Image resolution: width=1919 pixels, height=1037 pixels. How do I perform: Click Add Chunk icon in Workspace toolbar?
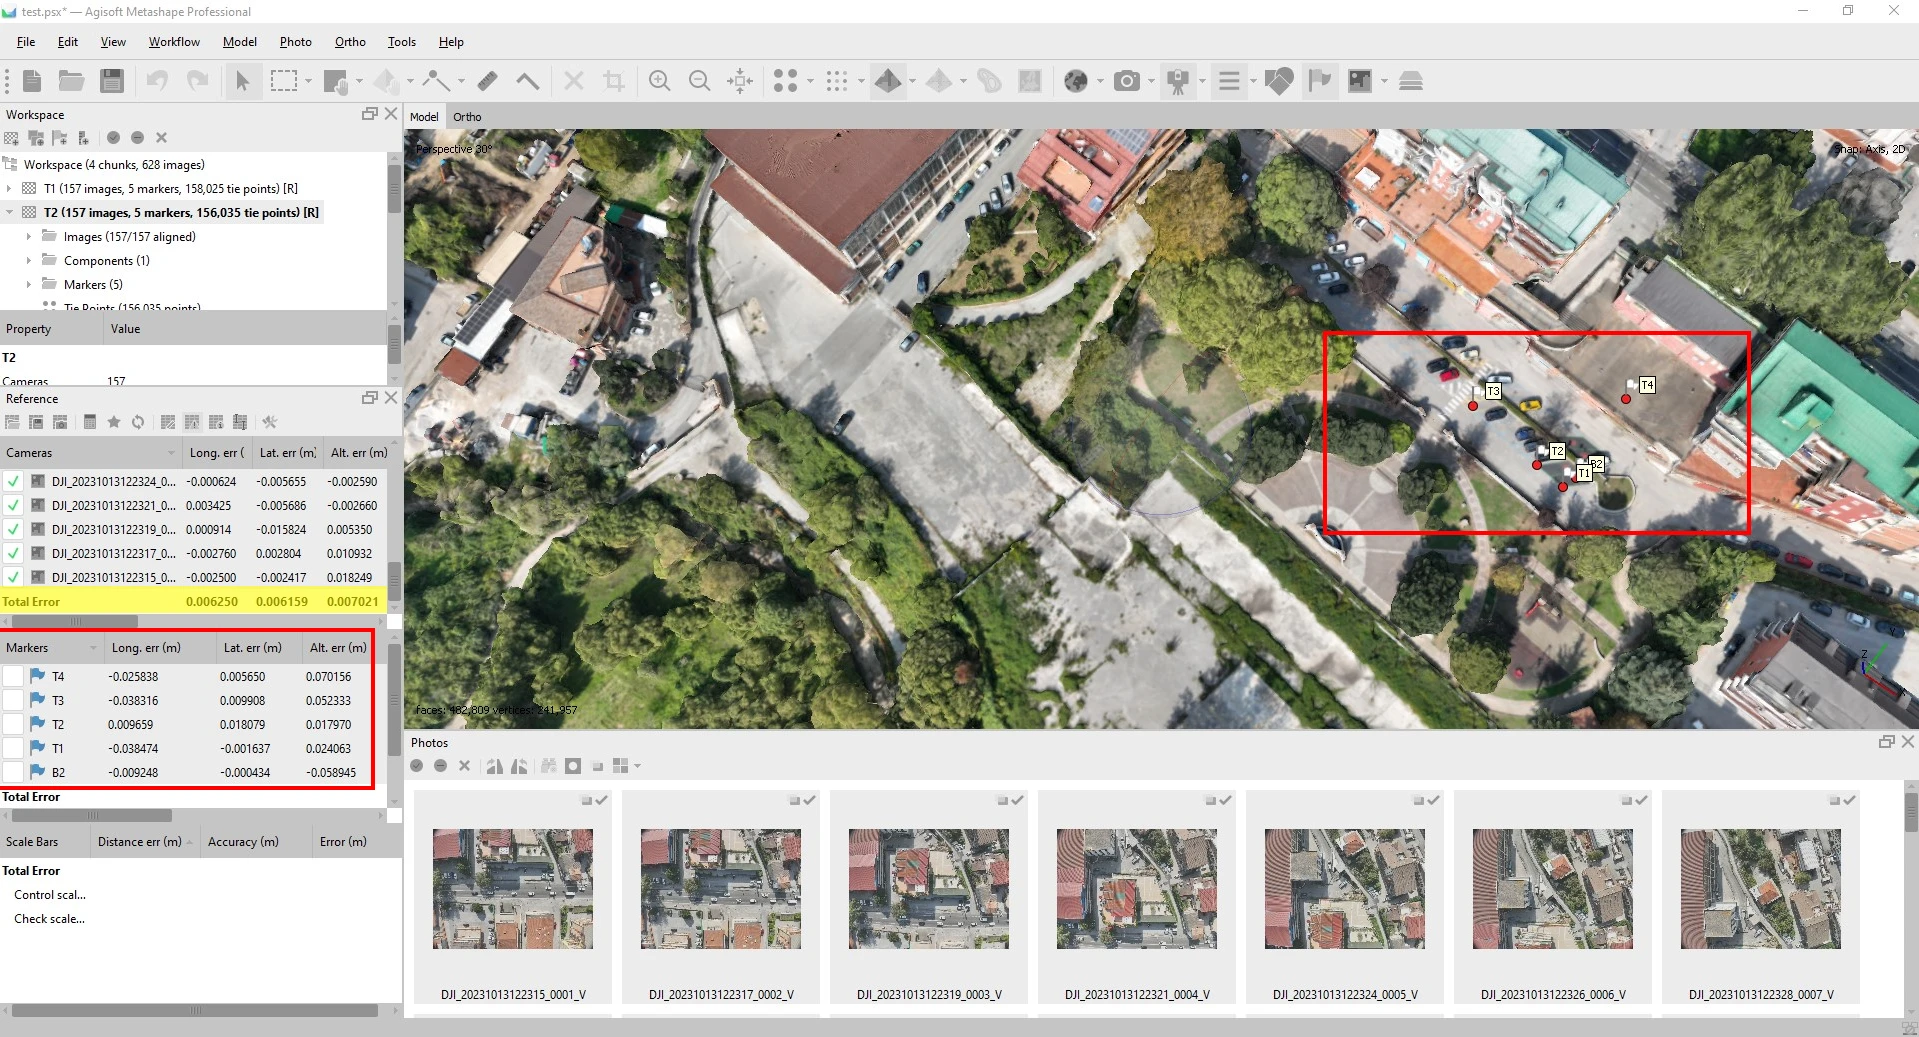point(12,138)
